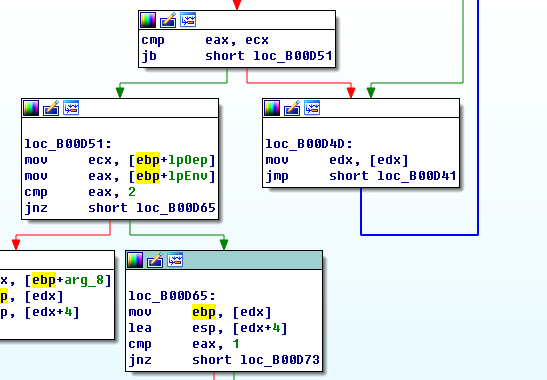547x380 pixels.
Task: Click color icon on loc_B00D65 node
Action: tap(135, 260)
